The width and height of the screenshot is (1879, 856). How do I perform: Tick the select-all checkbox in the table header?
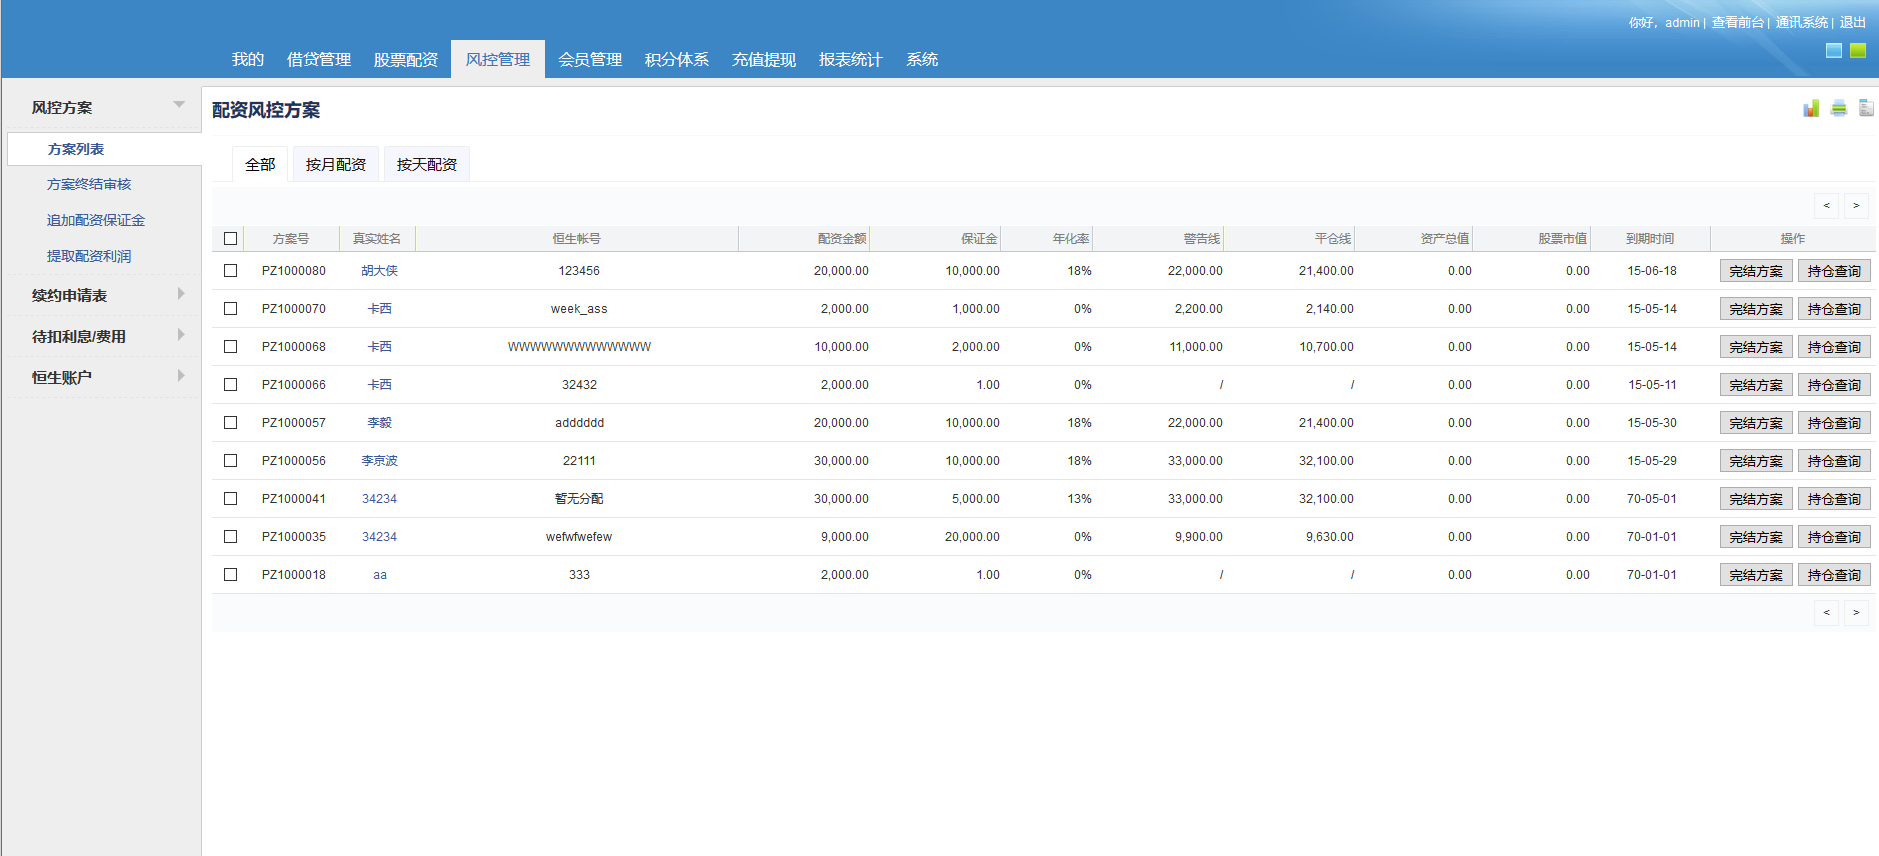(231, 239)
